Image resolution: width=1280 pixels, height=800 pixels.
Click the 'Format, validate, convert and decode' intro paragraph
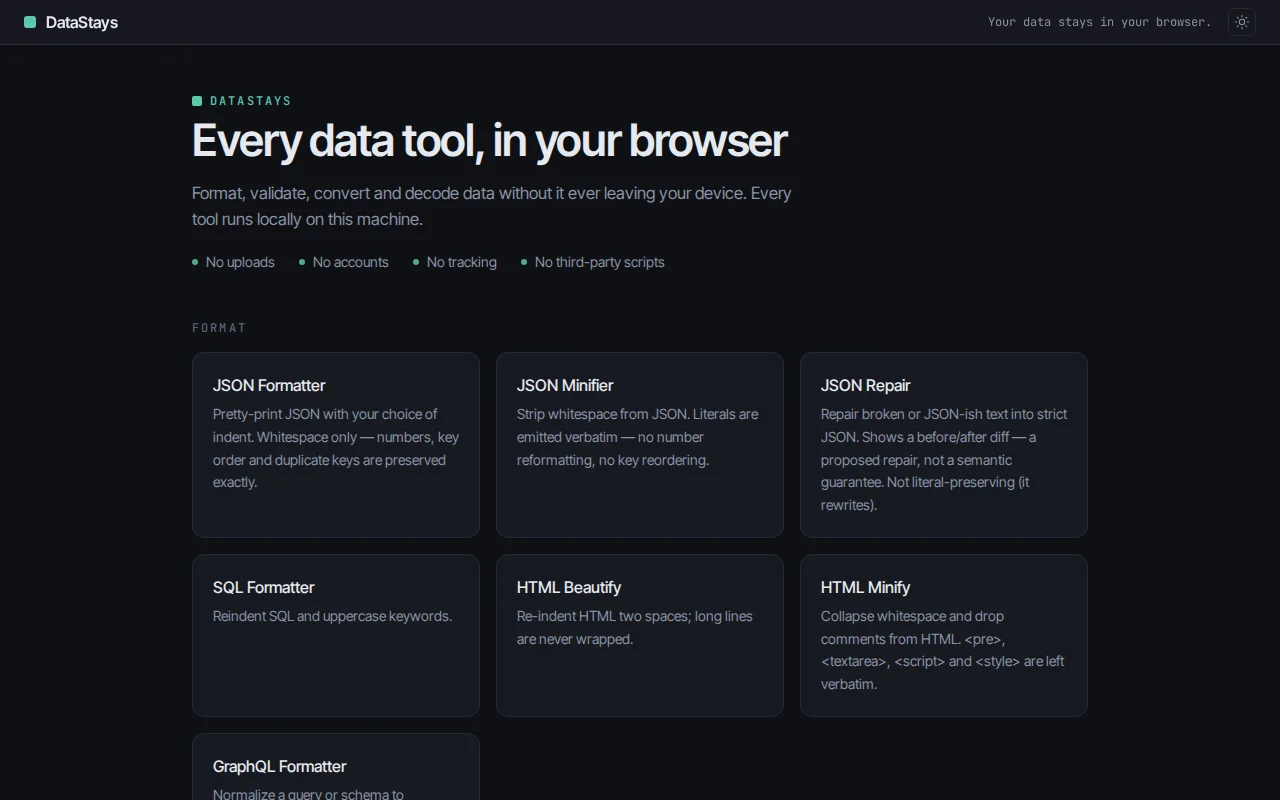(492, 206)
